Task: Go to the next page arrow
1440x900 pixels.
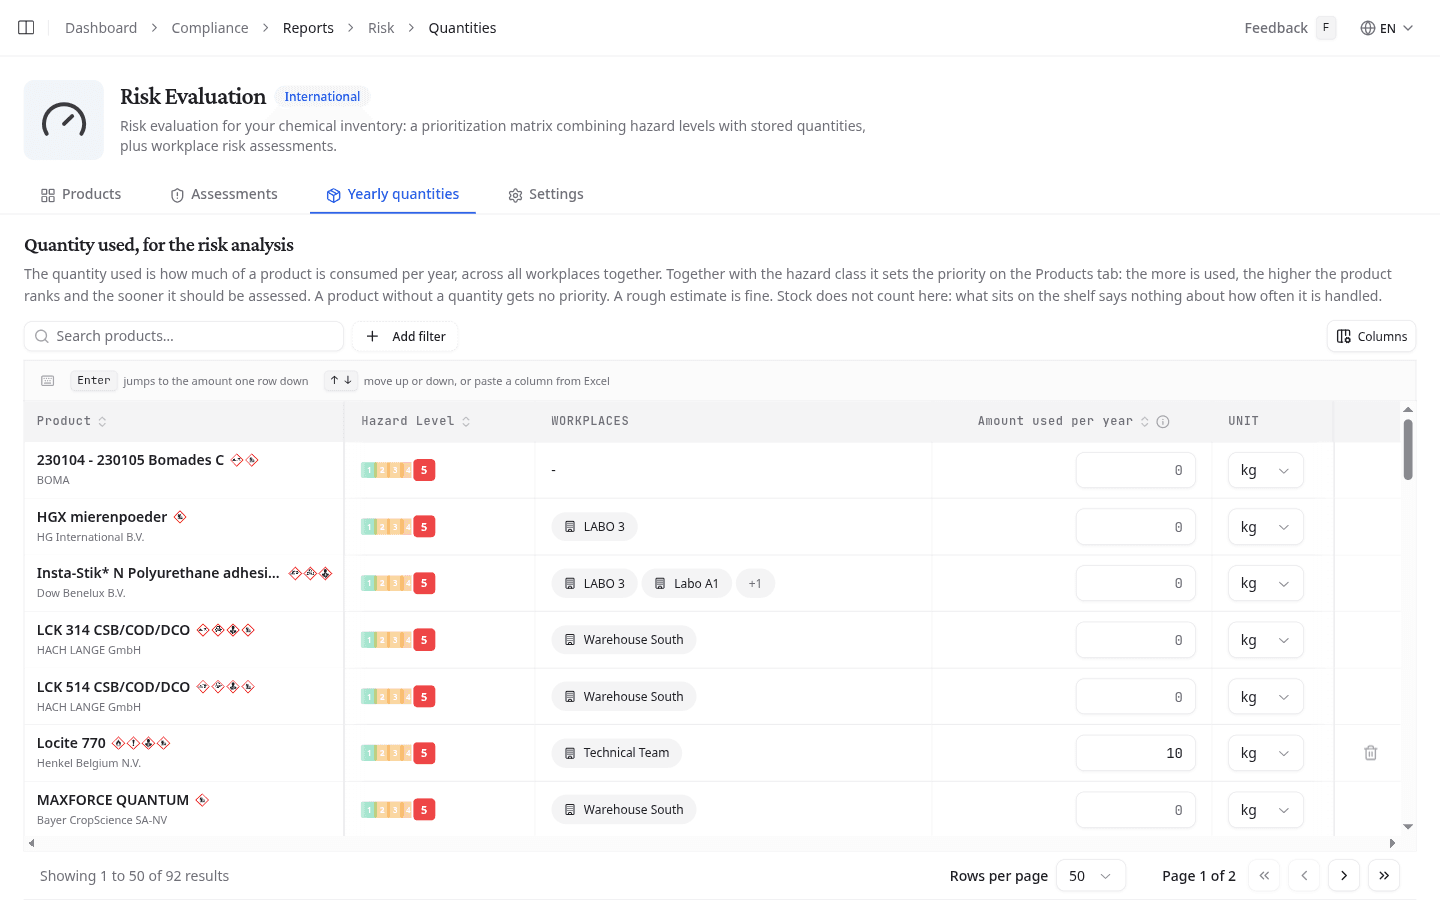Action: pyautogui.click(x=1344, y=876)
